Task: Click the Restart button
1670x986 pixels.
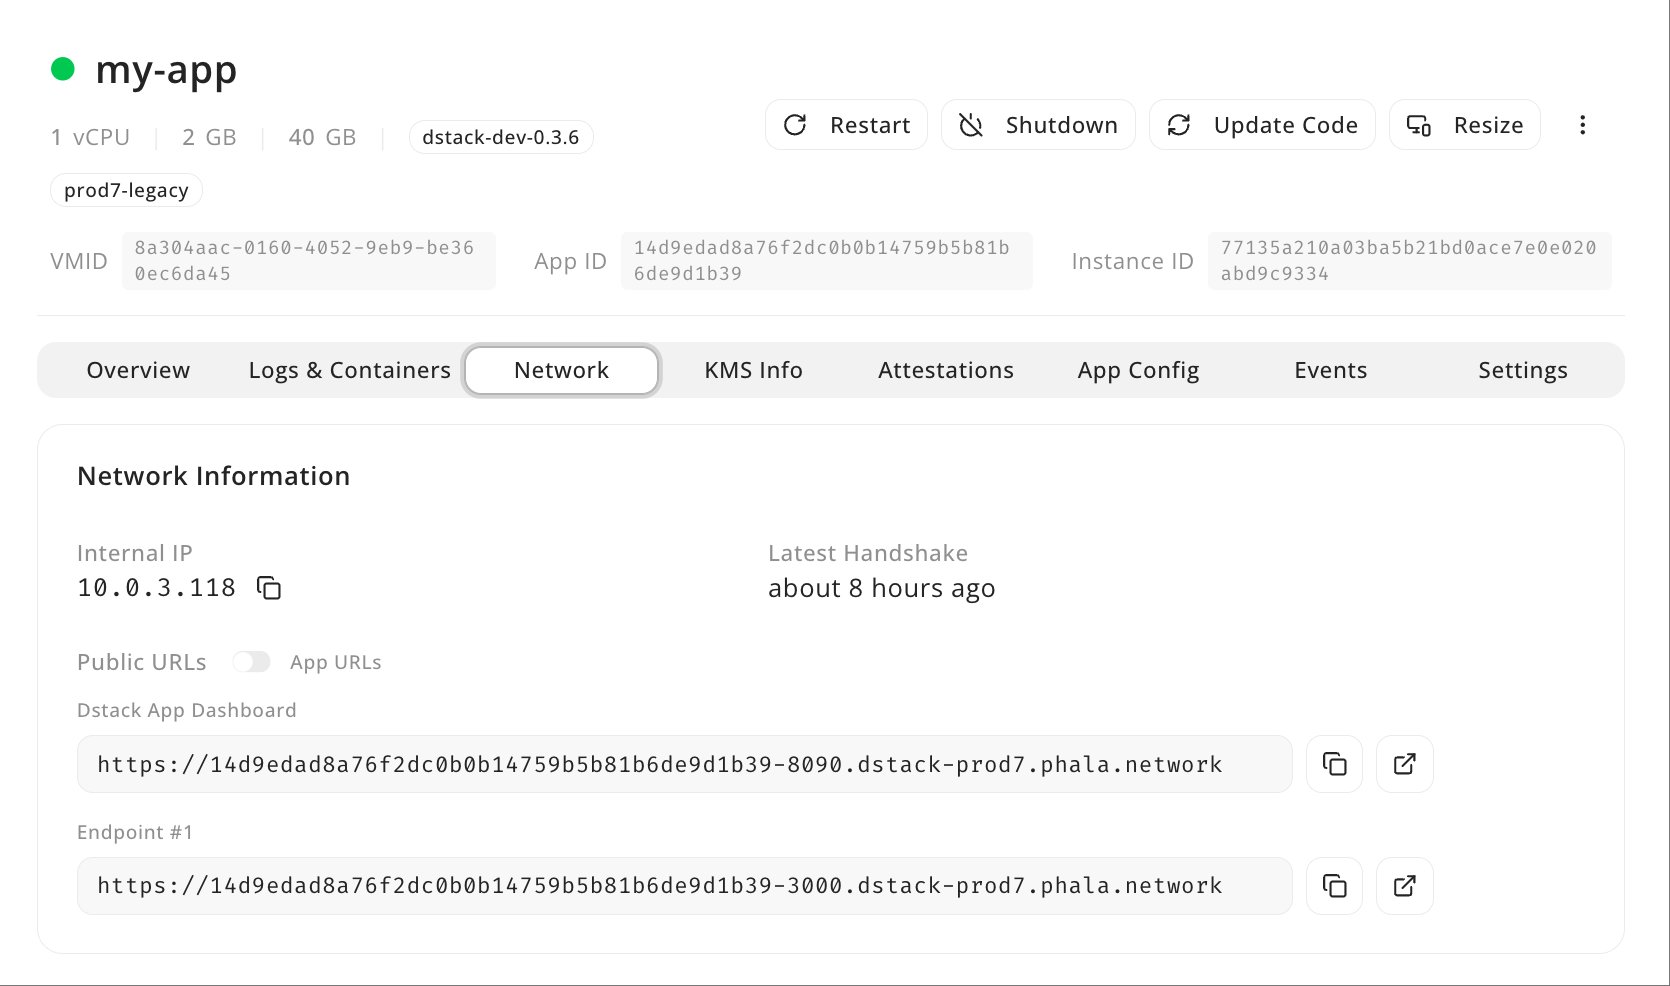Action: (x=846, y=125)
